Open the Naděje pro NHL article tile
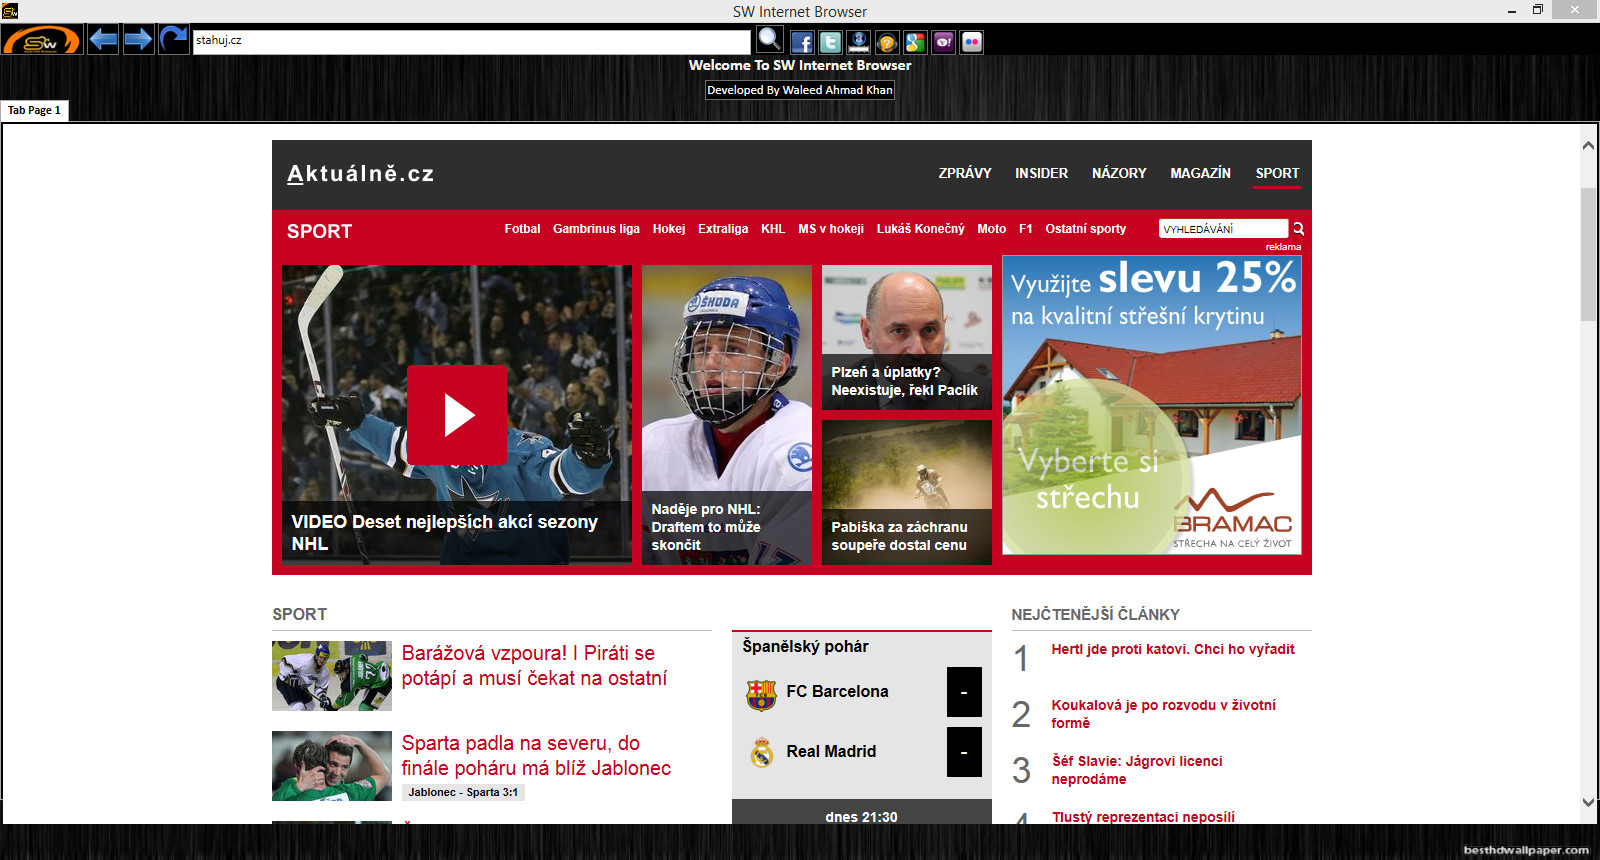Screen dimensions: 1600x860 click(727, 415)
